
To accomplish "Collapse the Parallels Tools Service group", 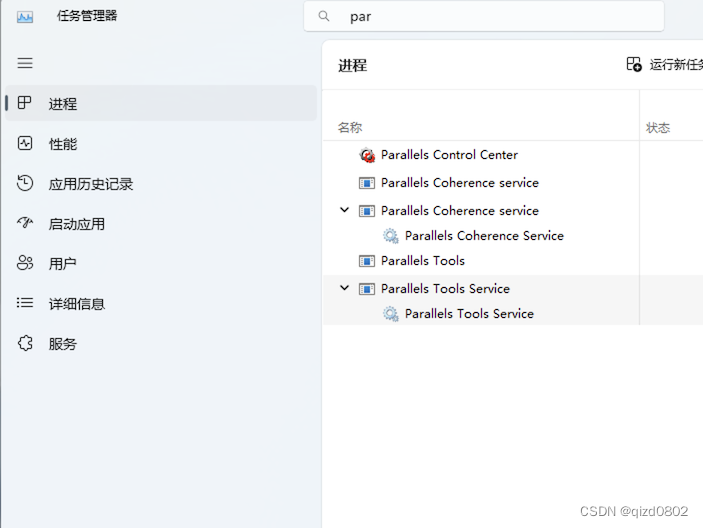I will 344,288.
